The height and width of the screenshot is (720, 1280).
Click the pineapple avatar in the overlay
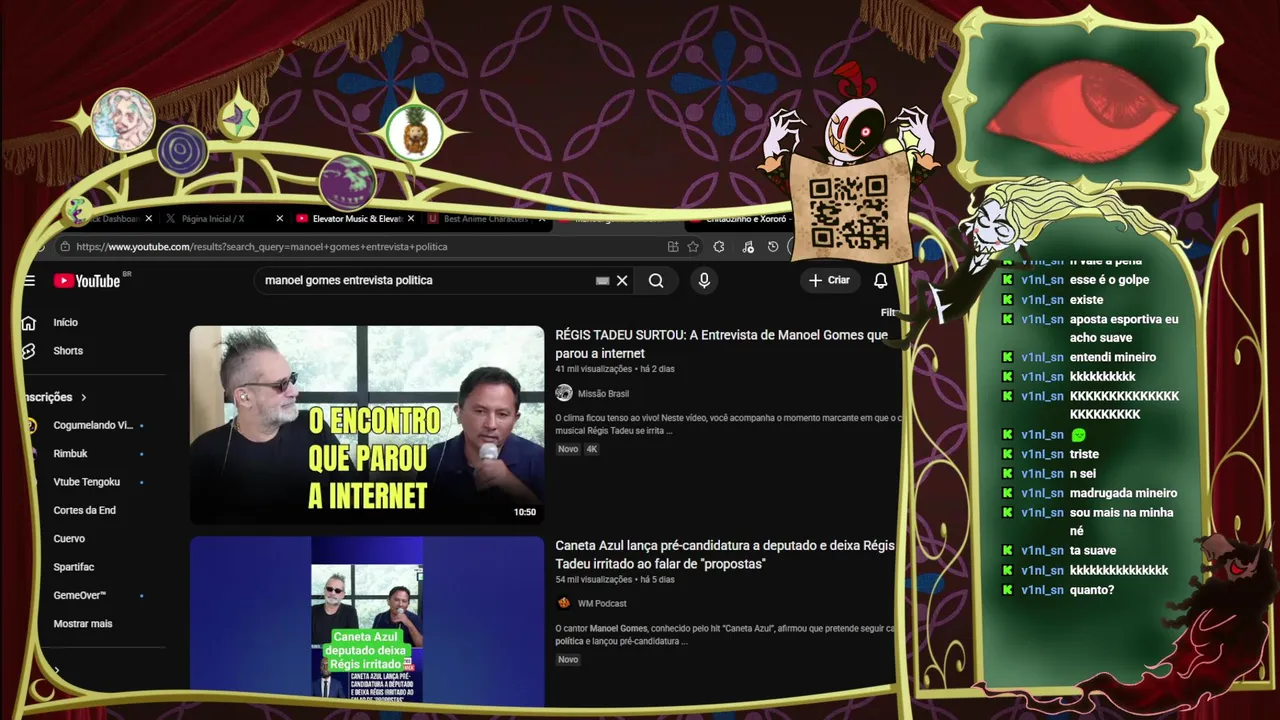pos(414,132)
